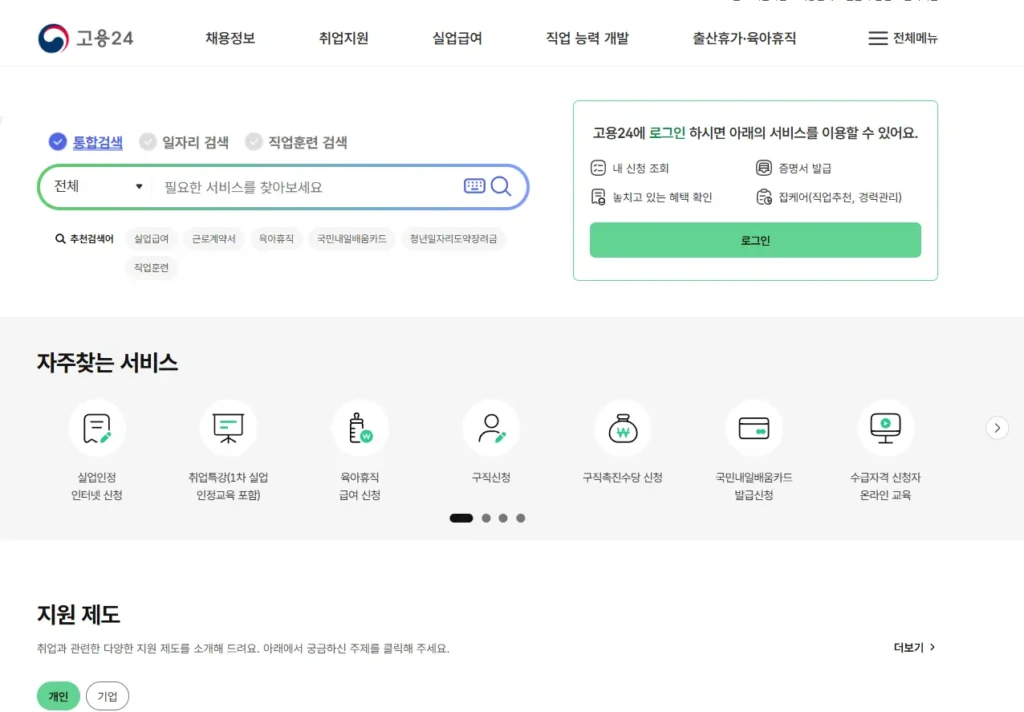Click the next carousel arrow

pyautogui.click(x=997, y=427)
